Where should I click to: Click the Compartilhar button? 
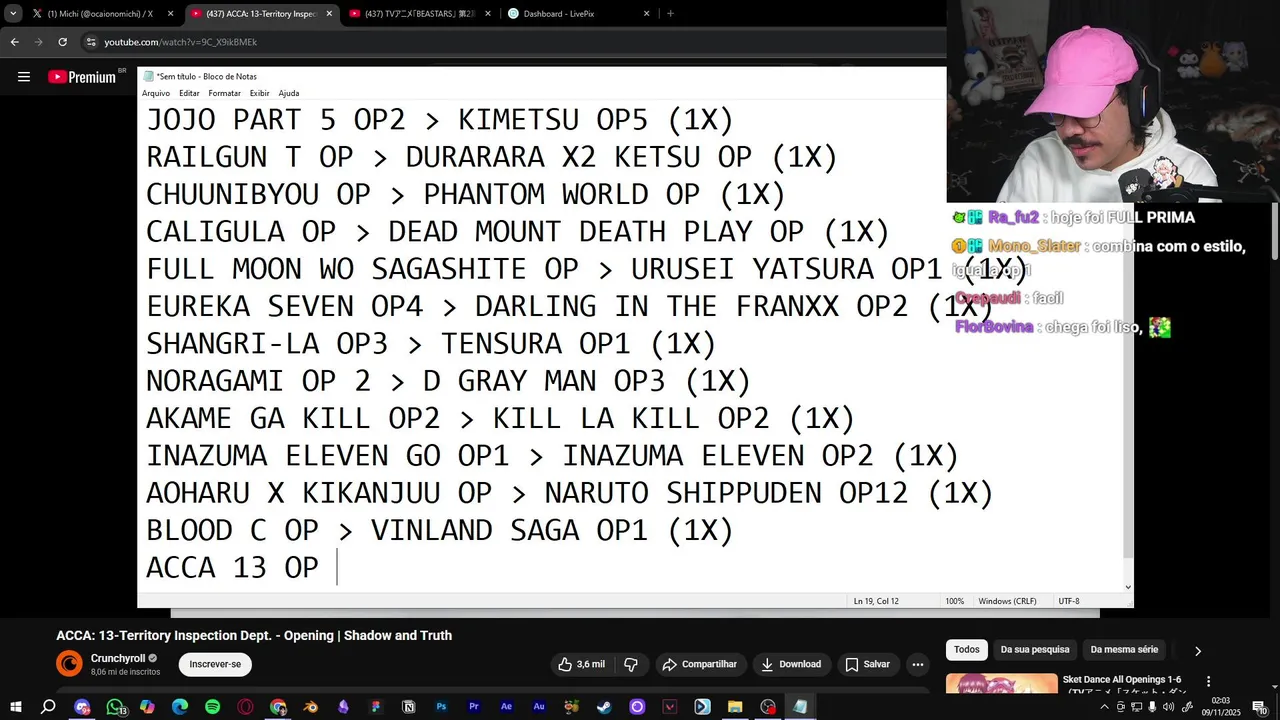click(x=700, y=664)
